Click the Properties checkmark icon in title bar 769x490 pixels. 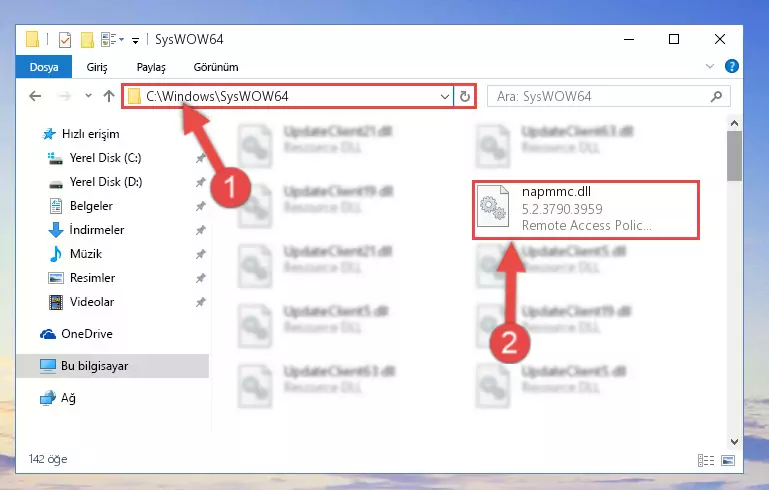[65, 39]
